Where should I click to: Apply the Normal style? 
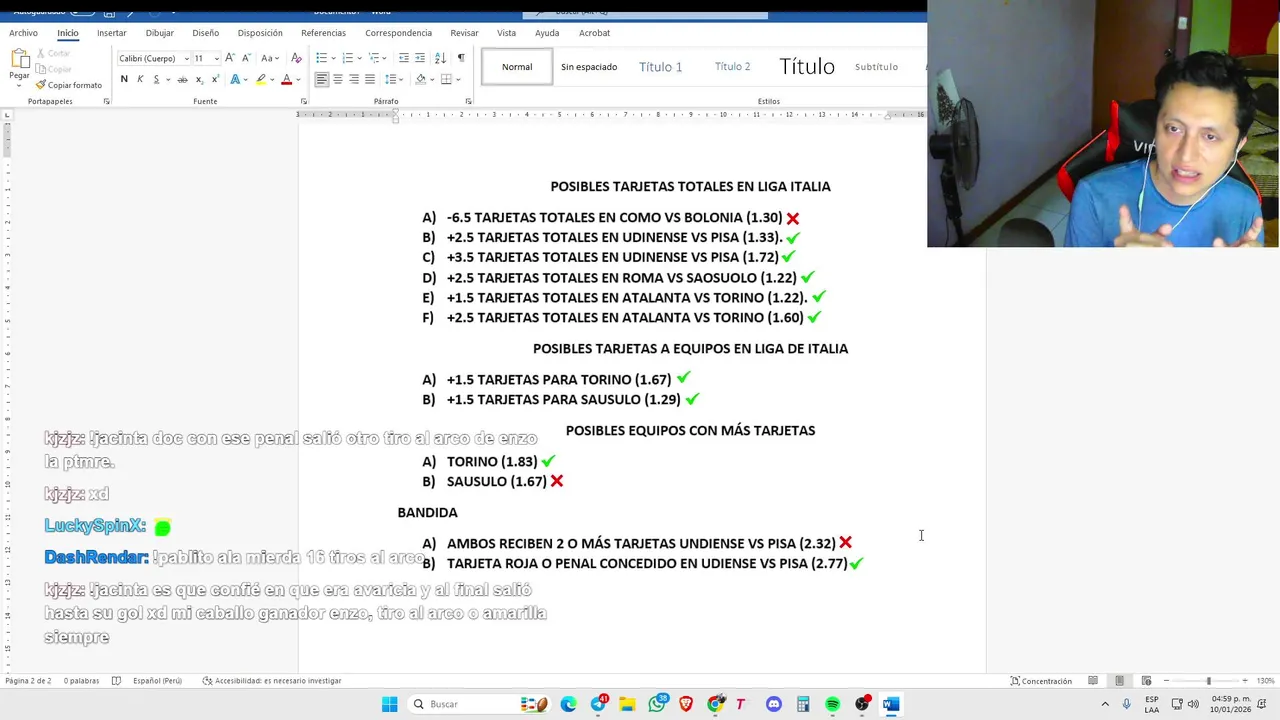(517, 67)
